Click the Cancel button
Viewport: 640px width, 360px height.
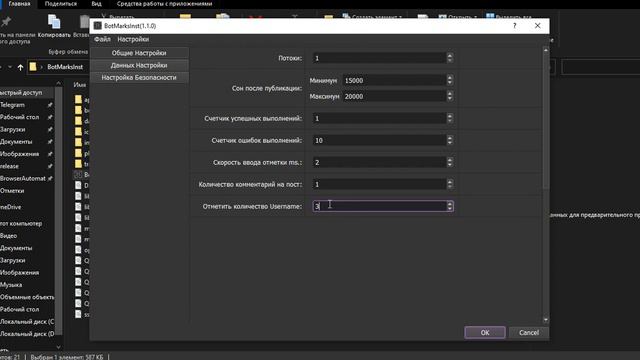tap(529, 332)
